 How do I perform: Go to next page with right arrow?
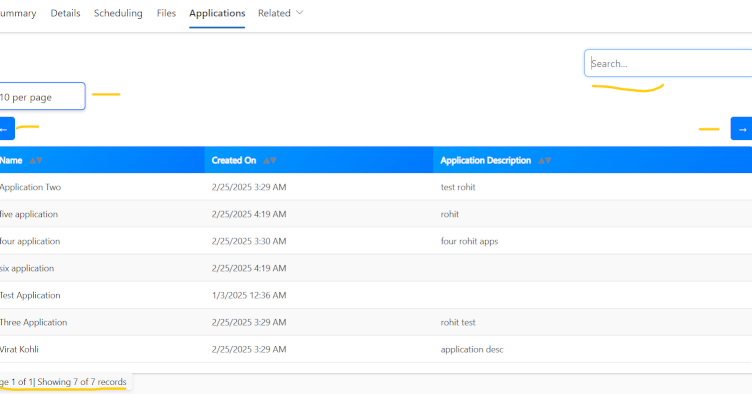[x=741, y=129]
